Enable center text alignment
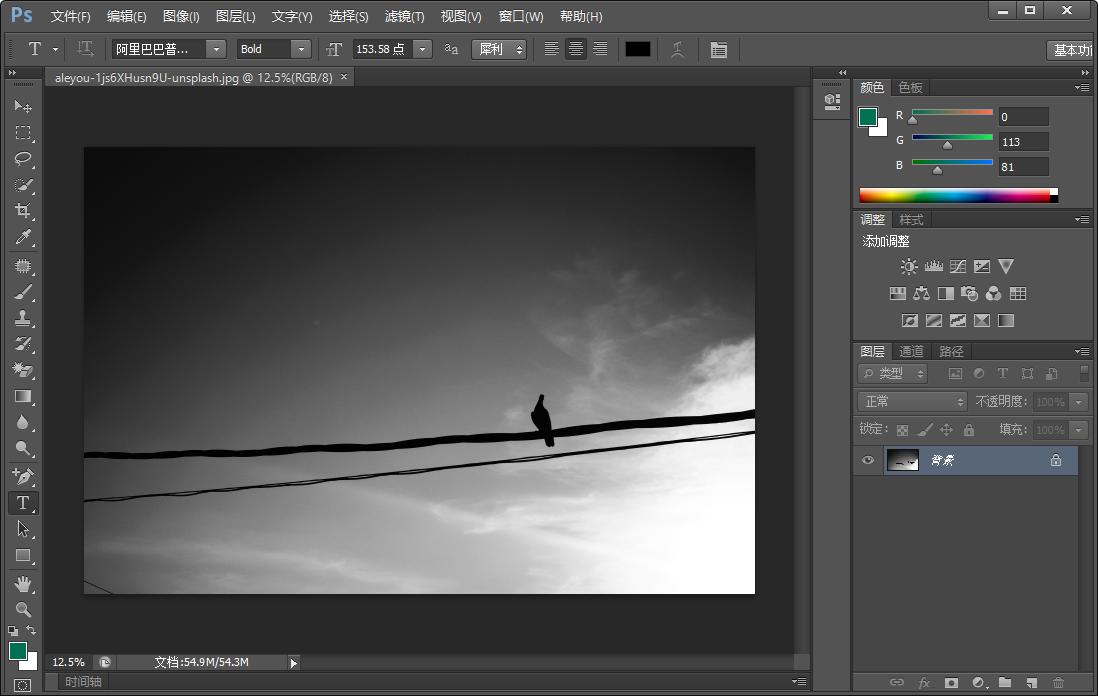Image resolution: width=1098 pixels, height=696 pixels. 576,49
